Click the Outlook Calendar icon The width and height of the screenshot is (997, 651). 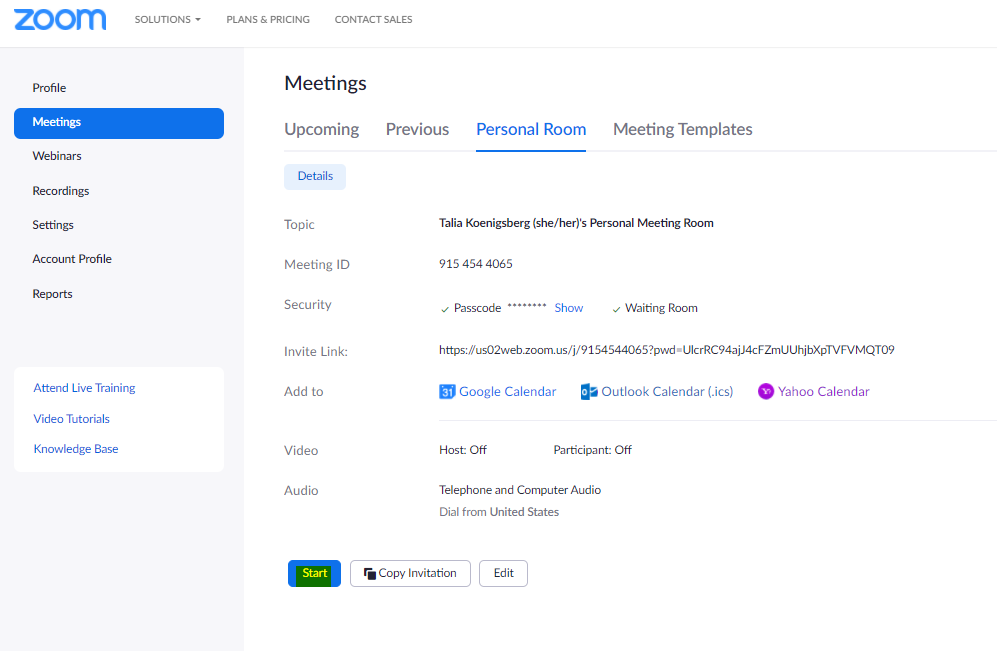[x=589, y=392]
